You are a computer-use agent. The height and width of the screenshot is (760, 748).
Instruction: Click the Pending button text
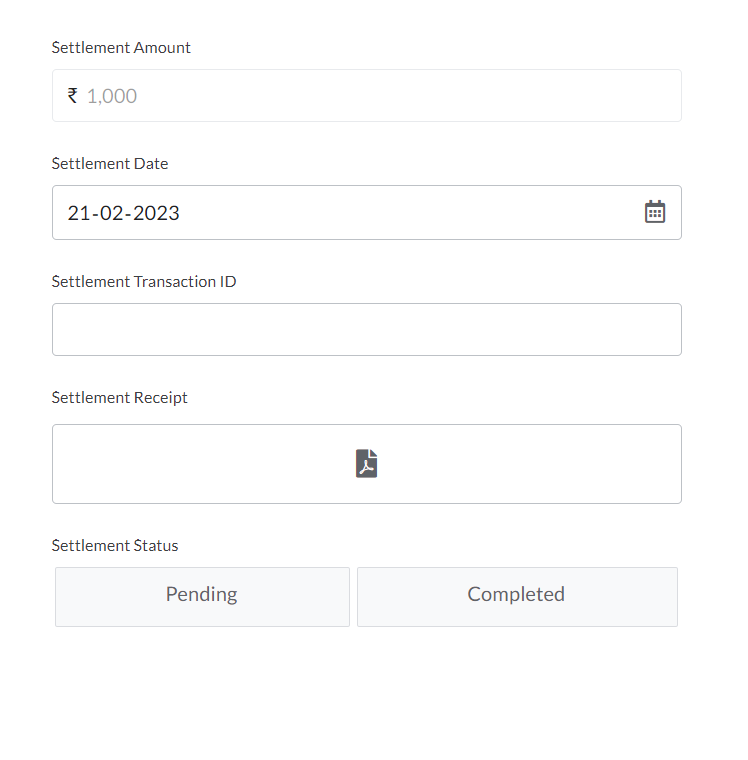coord(202,595)
